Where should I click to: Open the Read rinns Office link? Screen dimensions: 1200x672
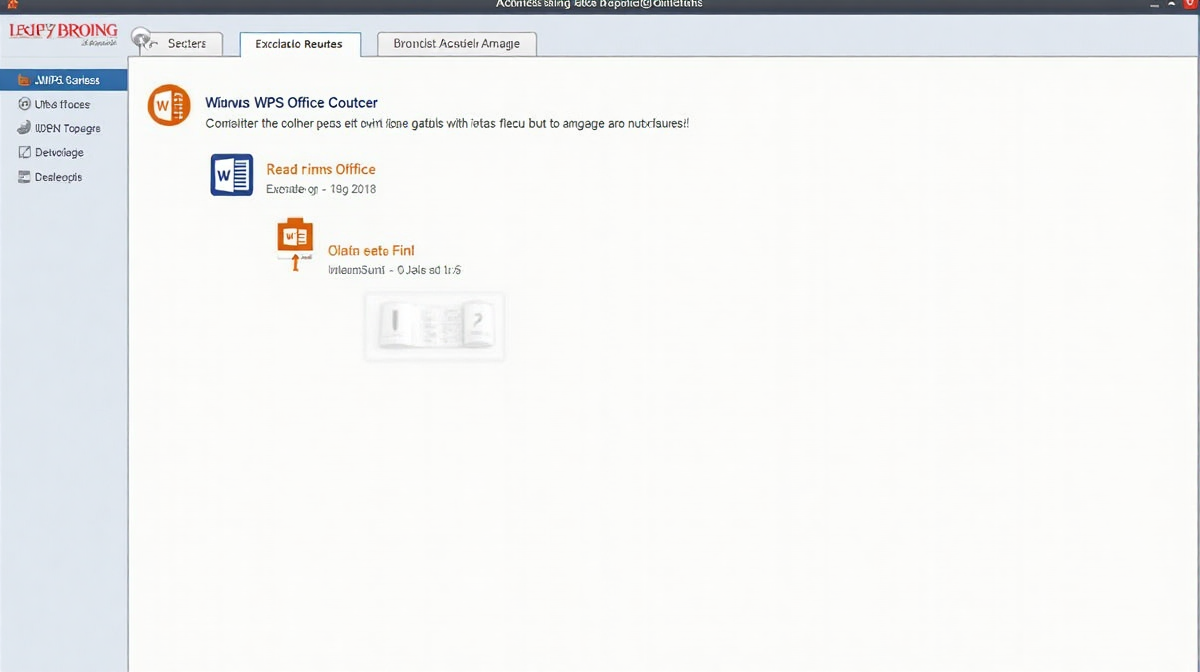coord(320,169)
